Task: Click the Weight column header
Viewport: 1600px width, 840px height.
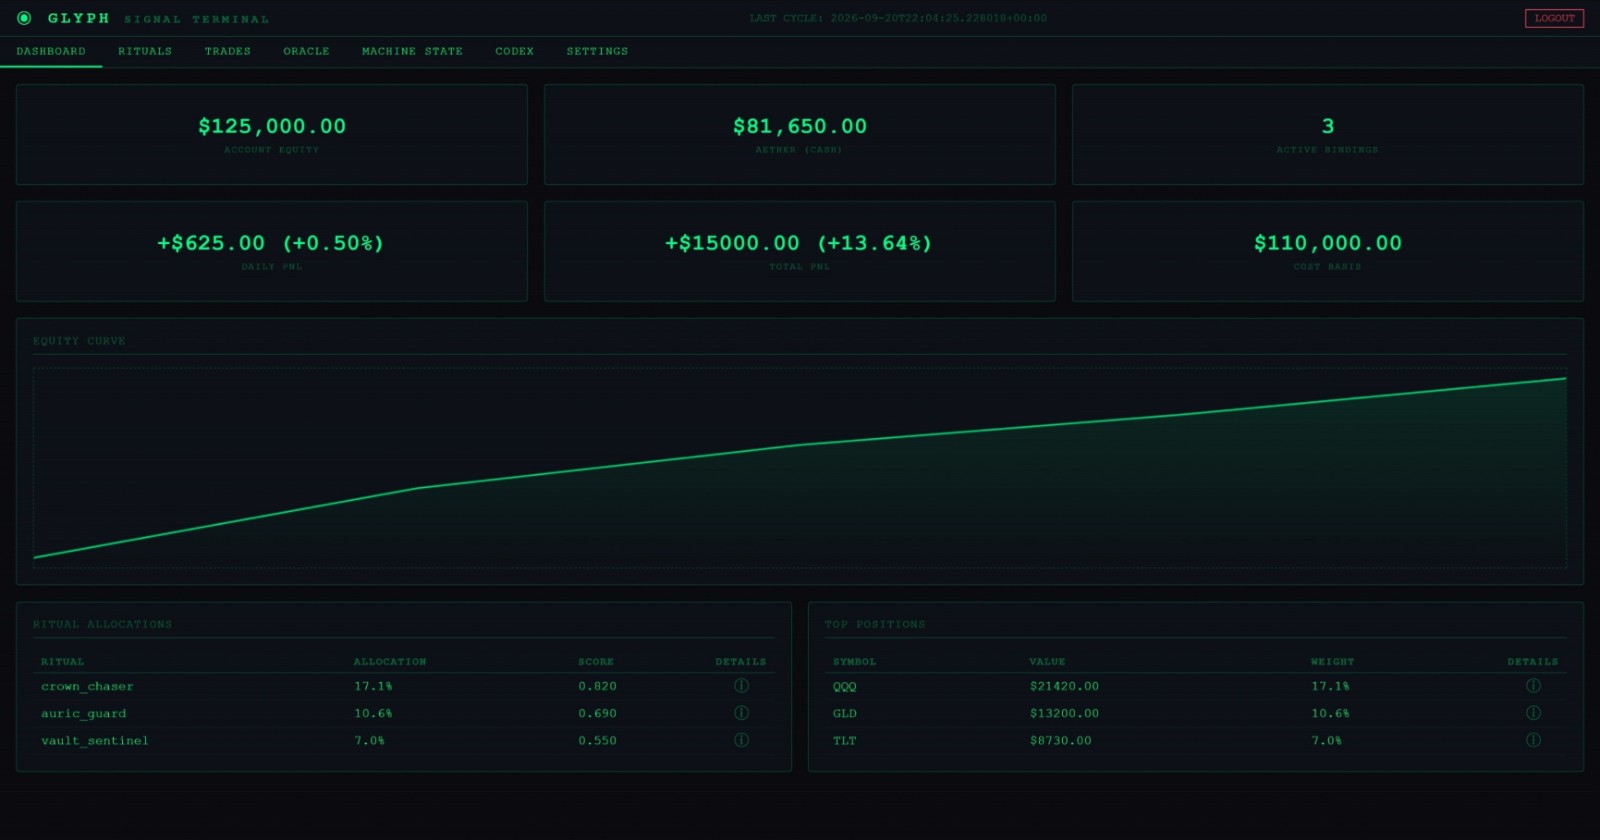Action: click(x=1332, y=661)
